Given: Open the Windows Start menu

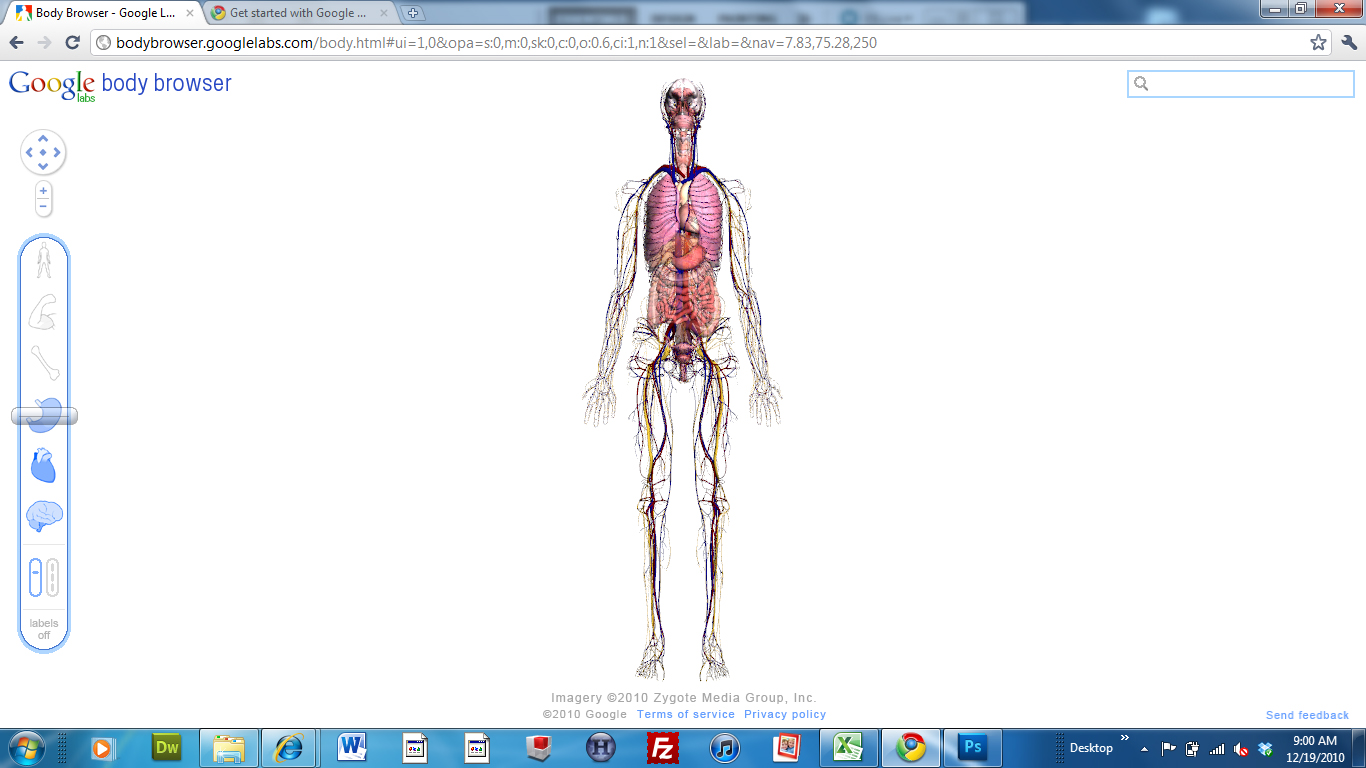Looking at the screenshot, I should tap(25, 747).
